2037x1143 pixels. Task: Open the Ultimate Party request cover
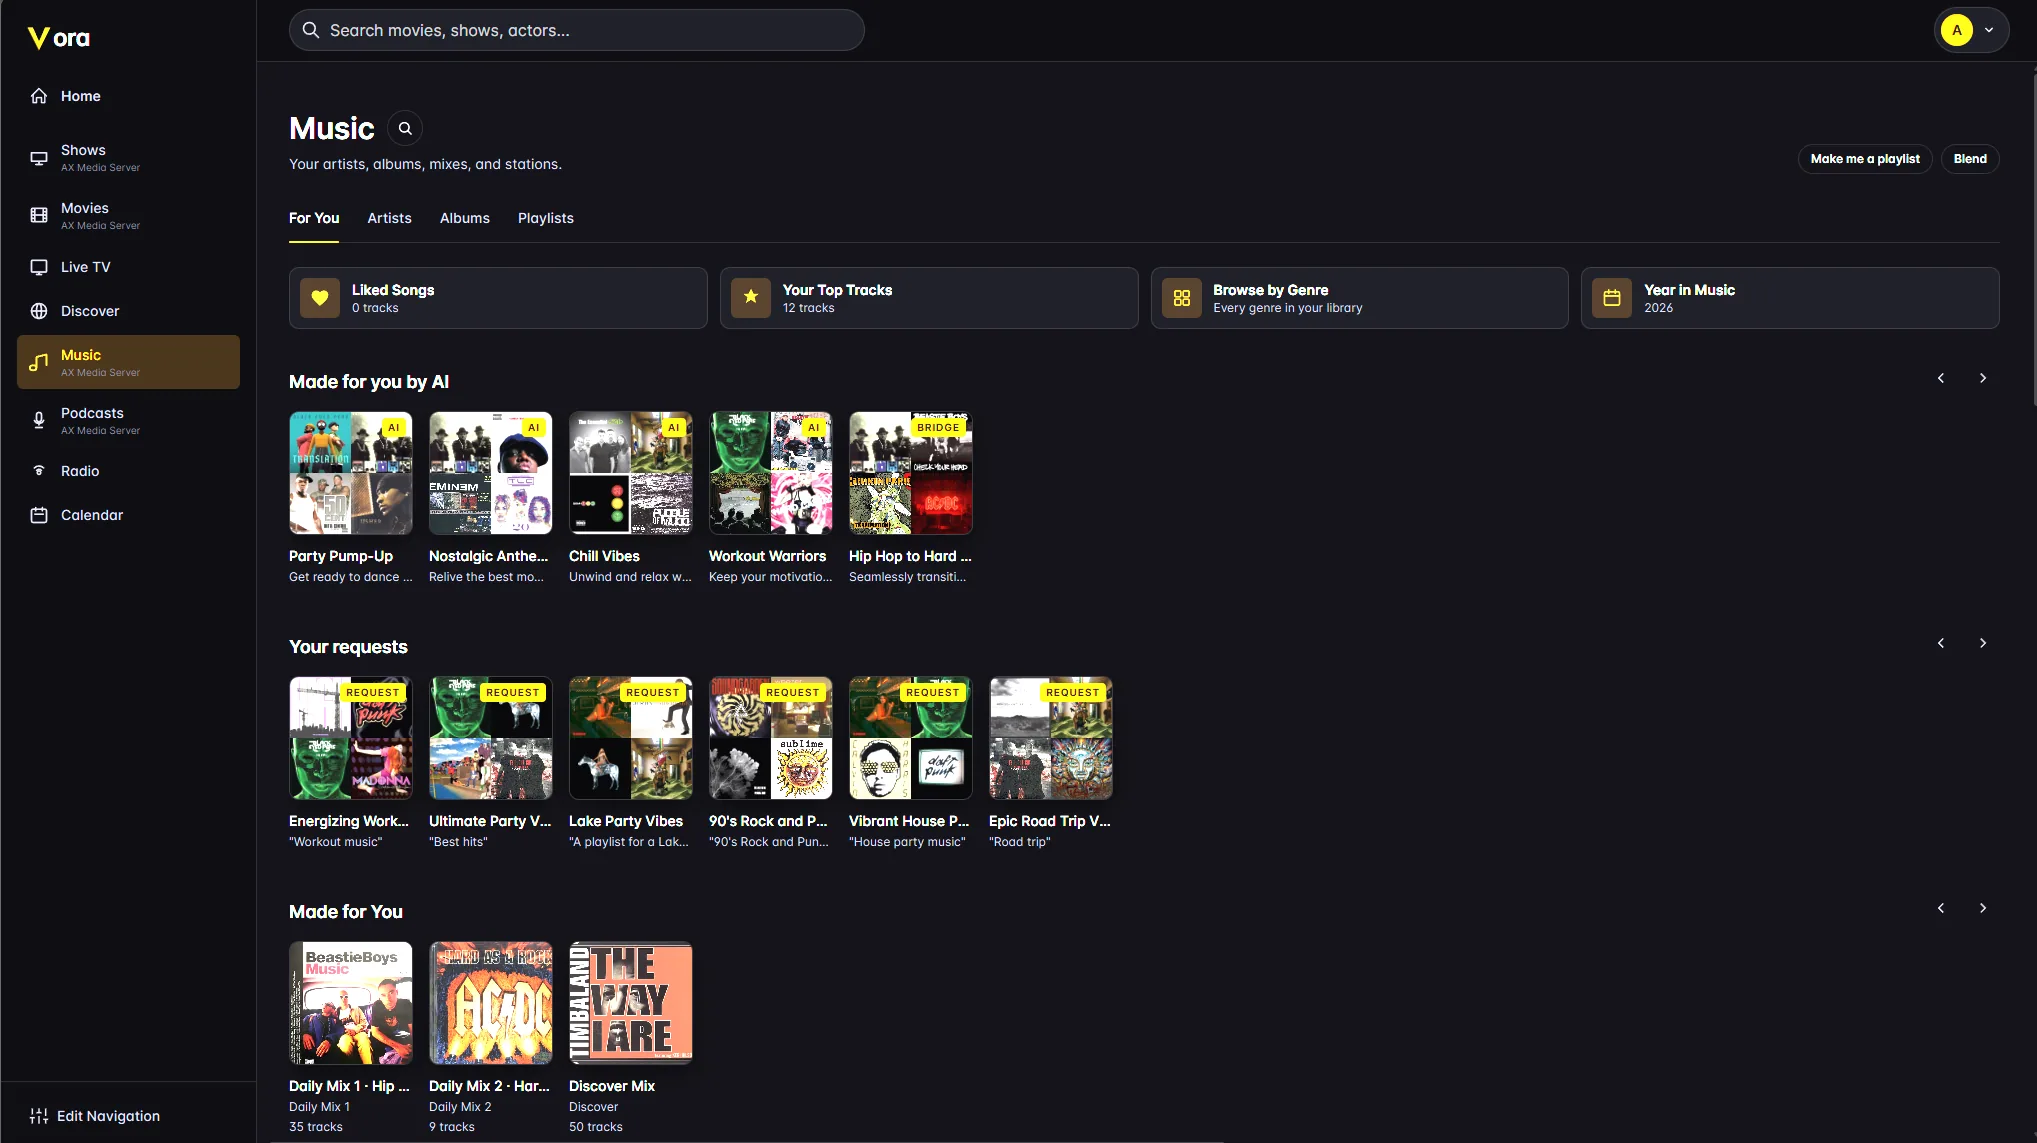[491, 738]
